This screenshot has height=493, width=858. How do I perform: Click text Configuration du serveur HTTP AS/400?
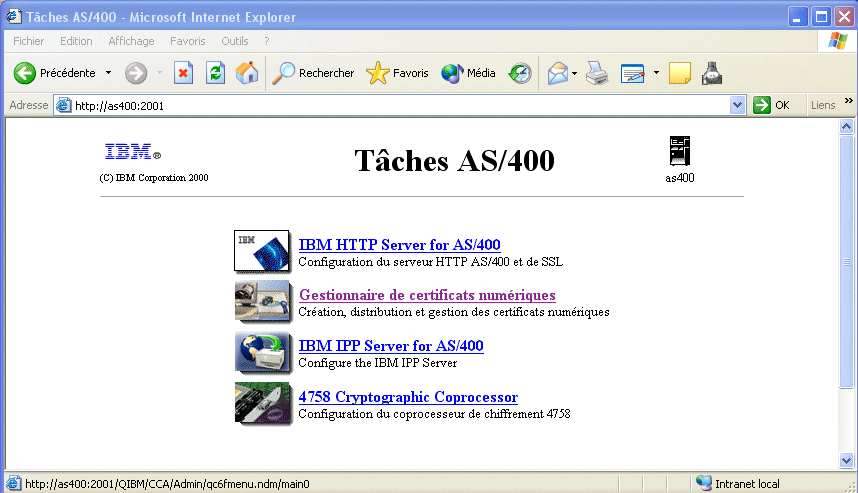point(404,262)
